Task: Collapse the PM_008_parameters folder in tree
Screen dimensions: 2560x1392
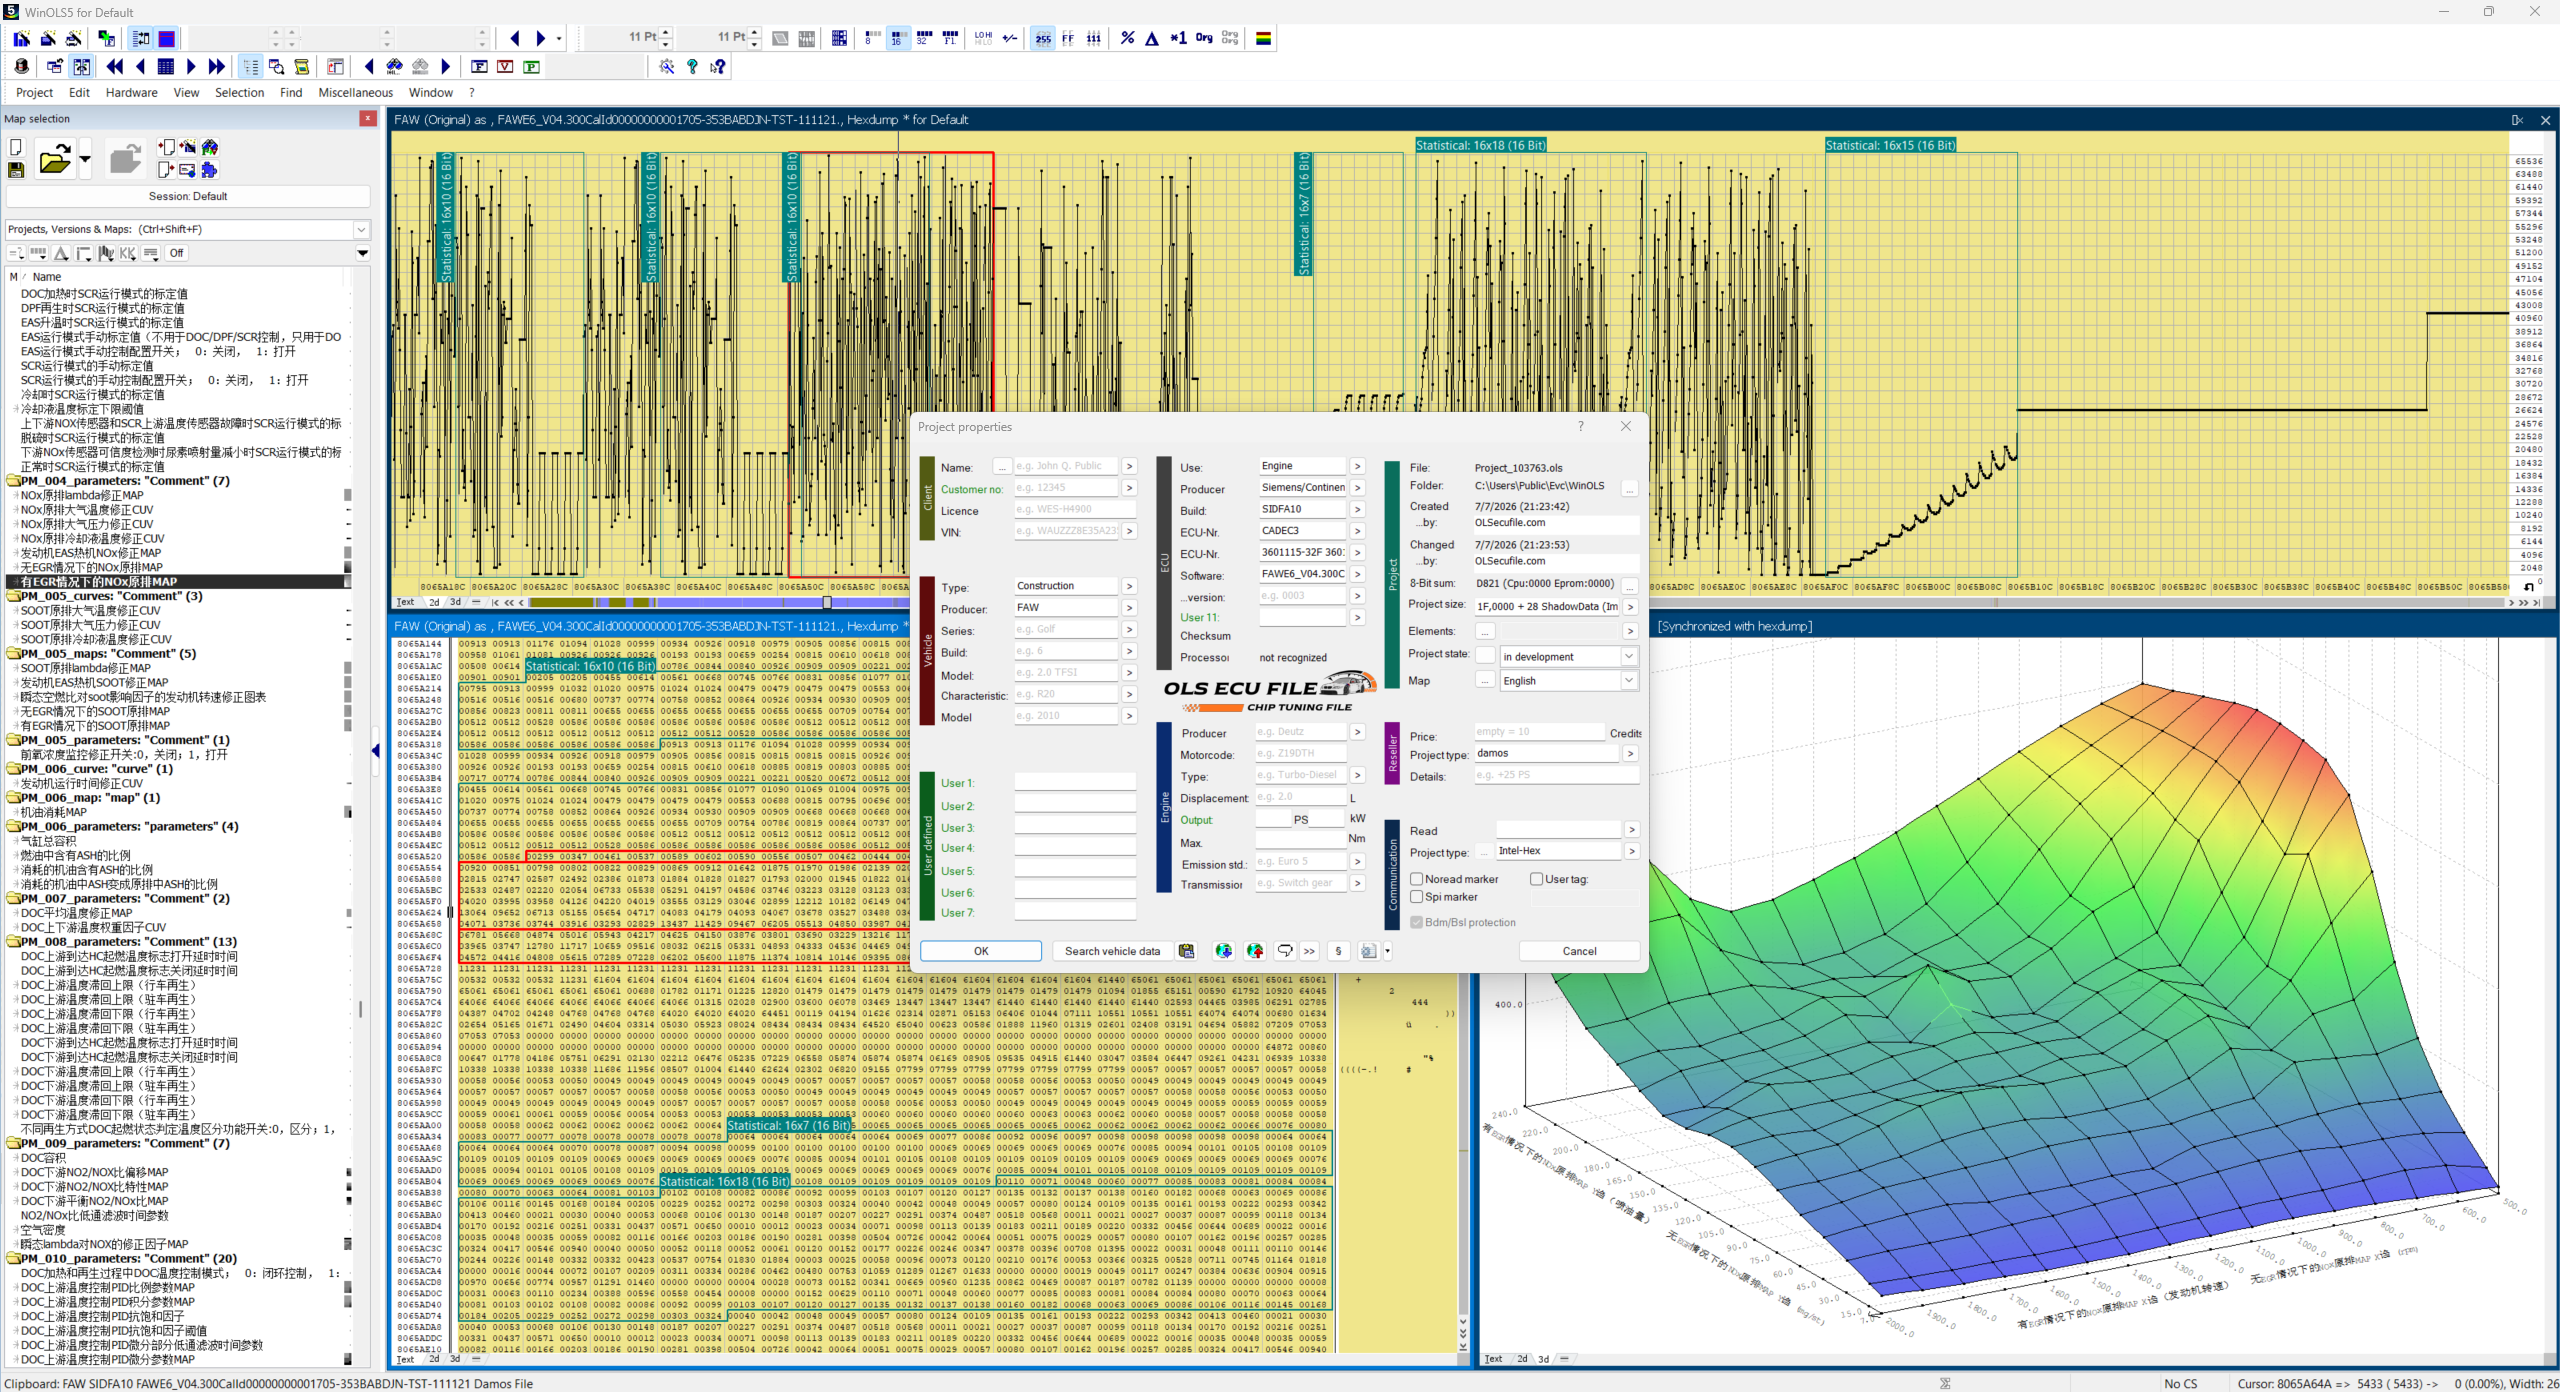Action: [x=14, y=942]
